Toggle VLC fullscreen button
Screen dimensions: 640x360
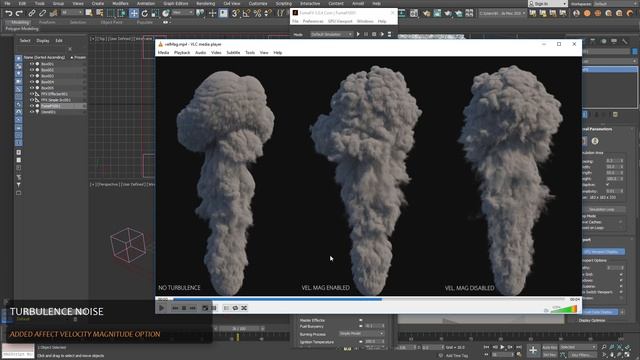tap(205, 308)
